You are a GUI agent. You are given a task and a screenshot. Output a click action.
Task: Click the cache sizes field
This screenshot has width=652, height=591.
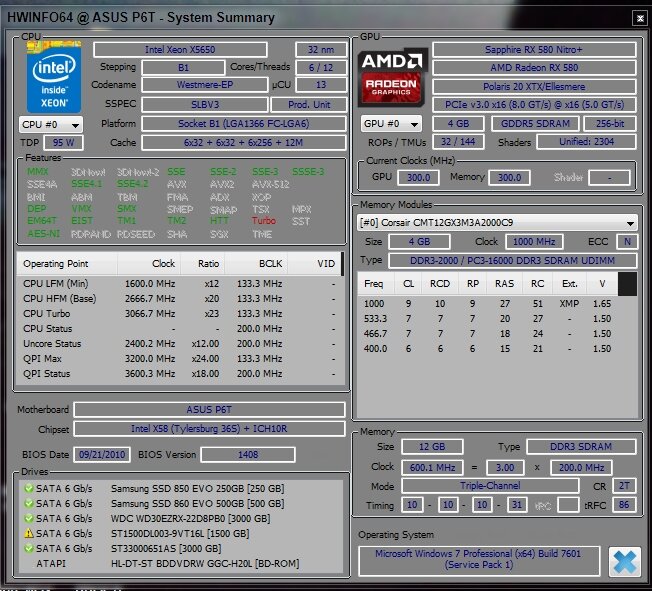click(x=244, y=143)
